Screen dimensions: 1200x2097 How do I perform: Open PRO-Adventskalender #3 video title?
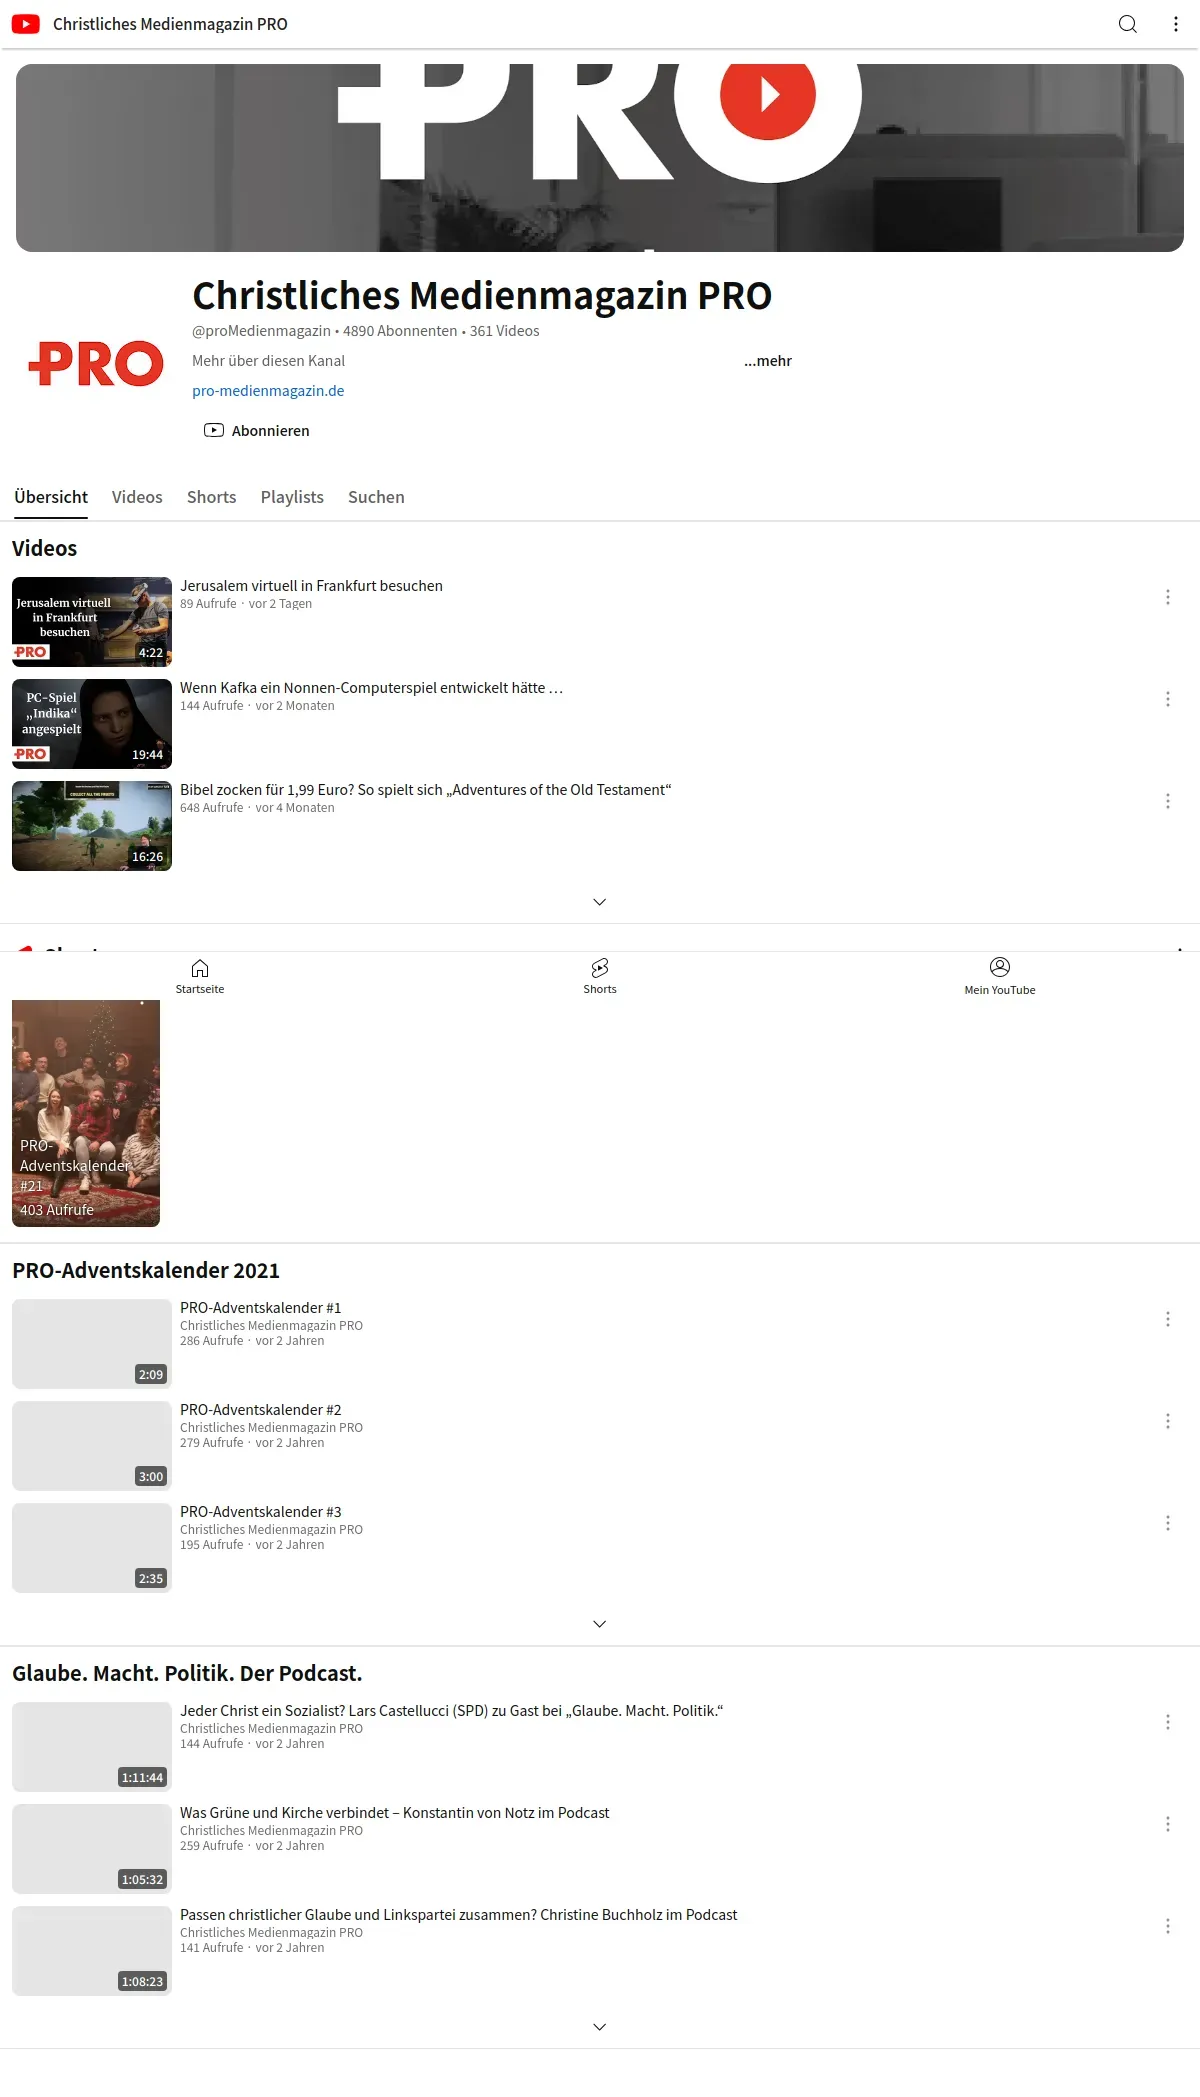(x=261, y=1512)
